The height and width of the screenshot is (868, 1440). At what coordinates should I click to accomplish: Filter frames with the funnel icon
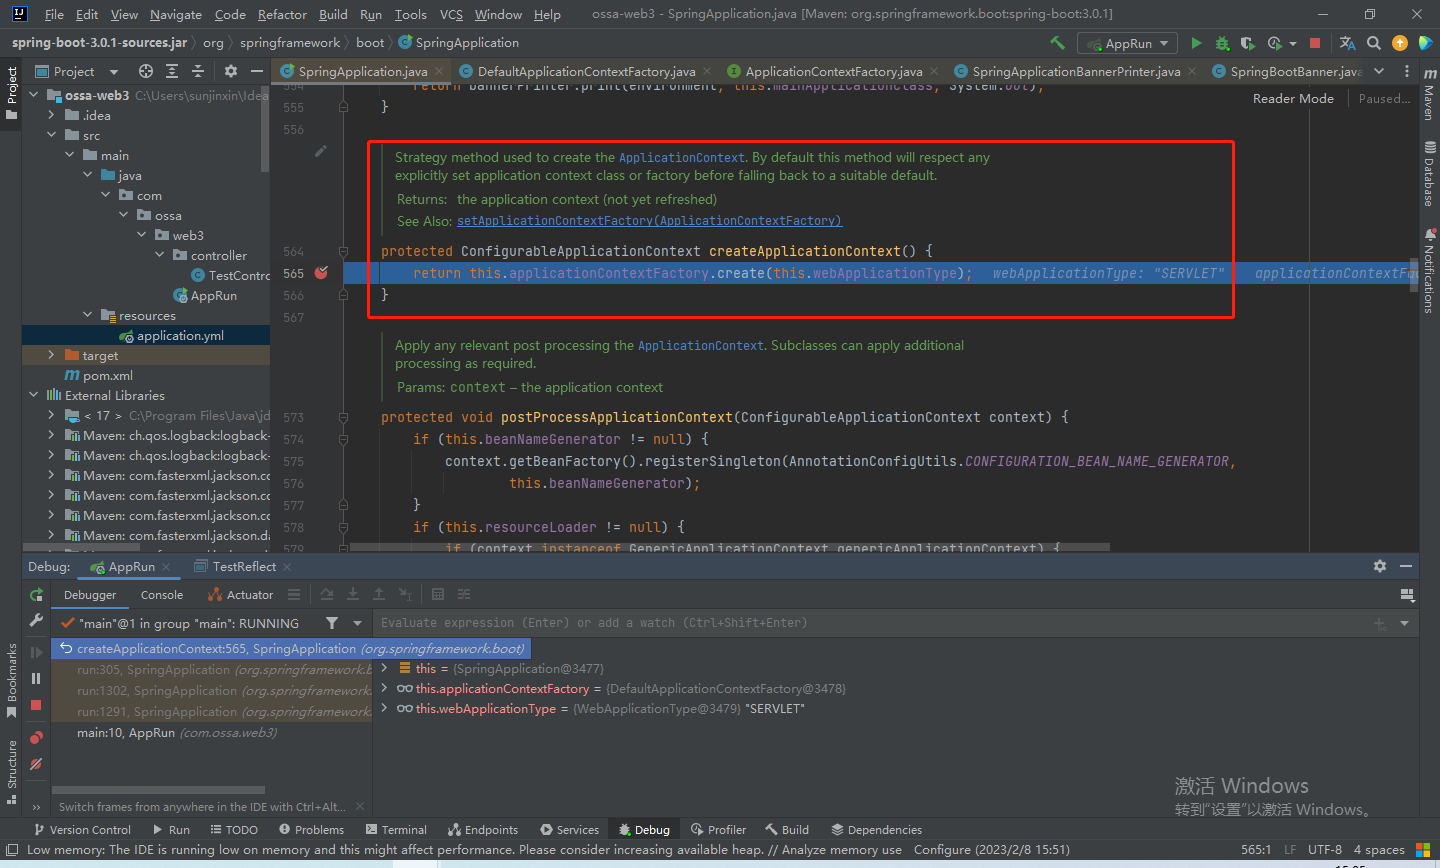pos(332,623)
